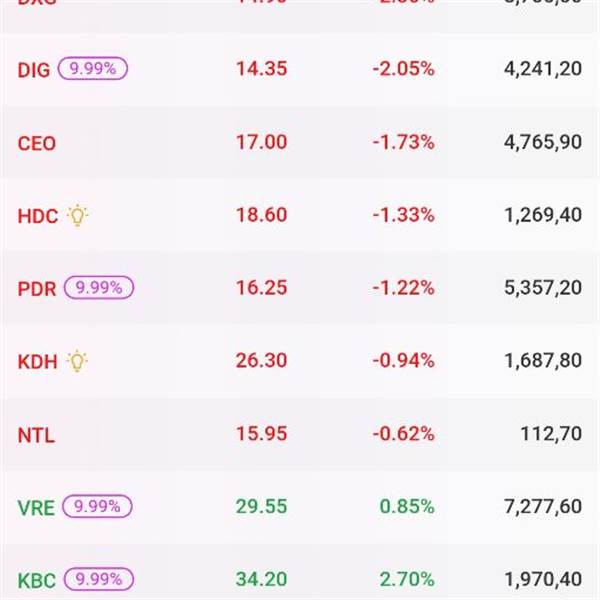600x600 pixels.
Task: Select the HDC ticker symbol
Action: (38, 216)
